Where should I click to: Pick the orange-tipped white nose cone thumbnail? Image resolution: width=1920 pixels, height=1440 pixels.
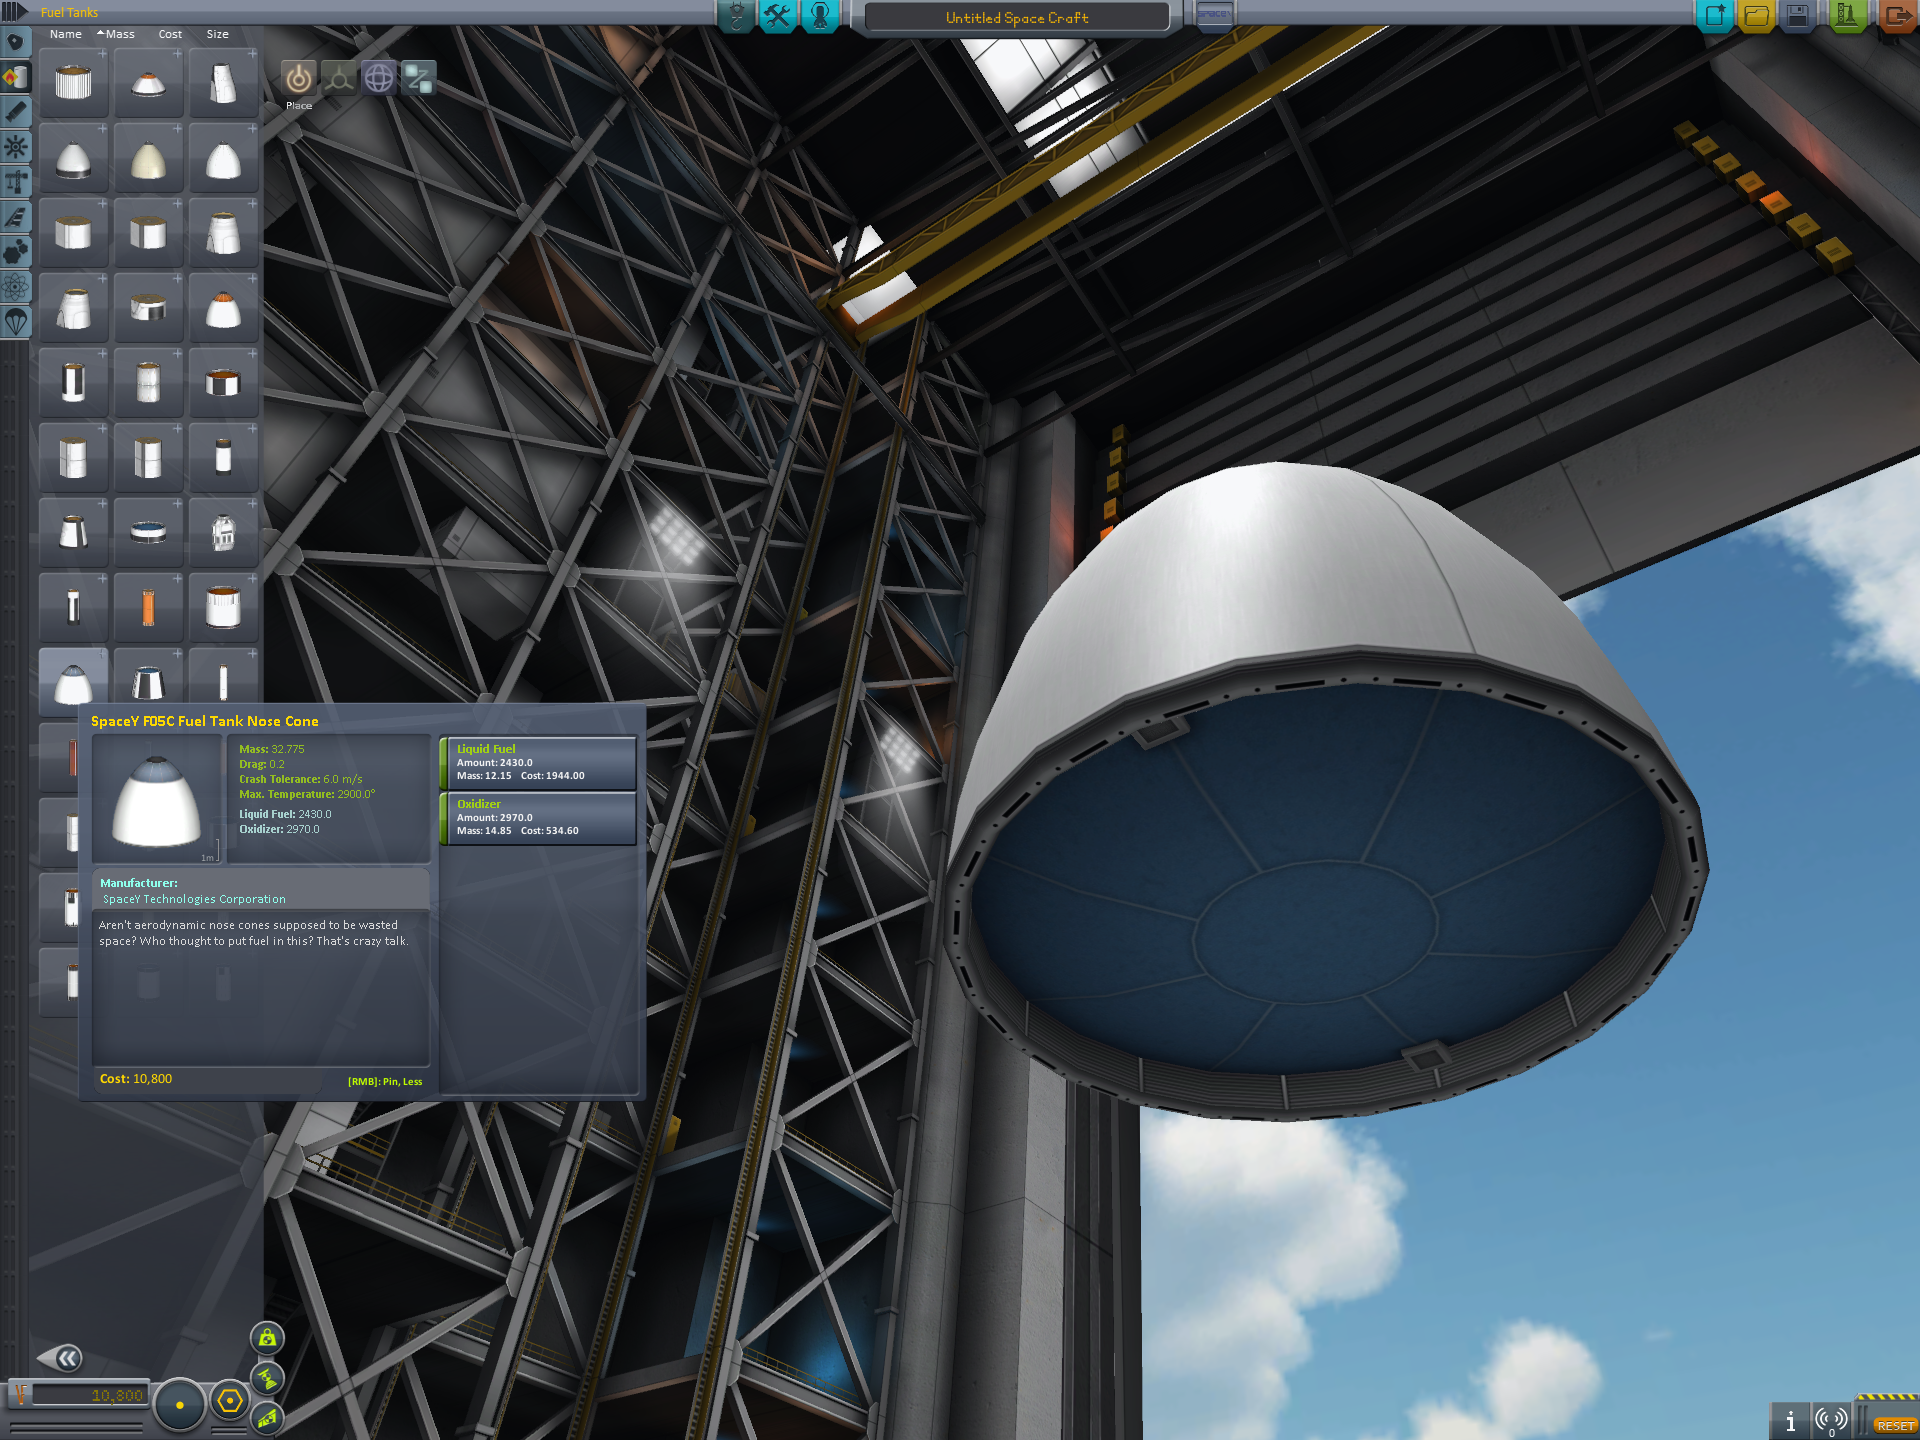coord(223,308)
